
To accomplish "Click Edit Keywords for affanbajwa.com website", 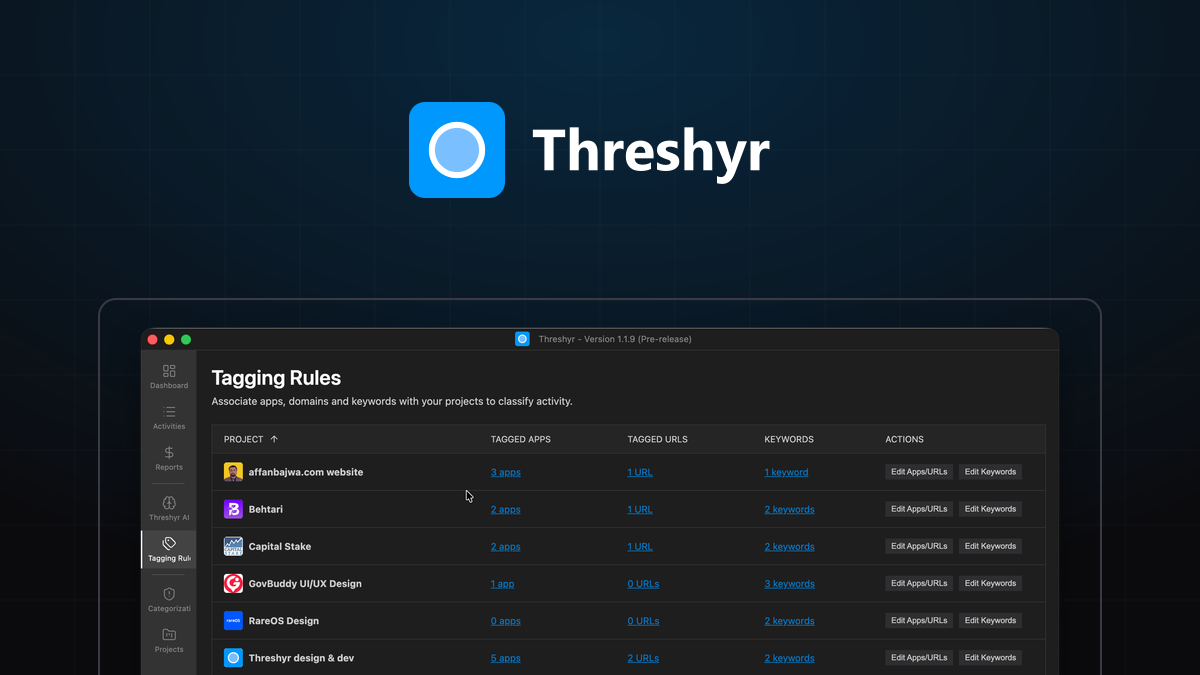I will tap(990, 472).
